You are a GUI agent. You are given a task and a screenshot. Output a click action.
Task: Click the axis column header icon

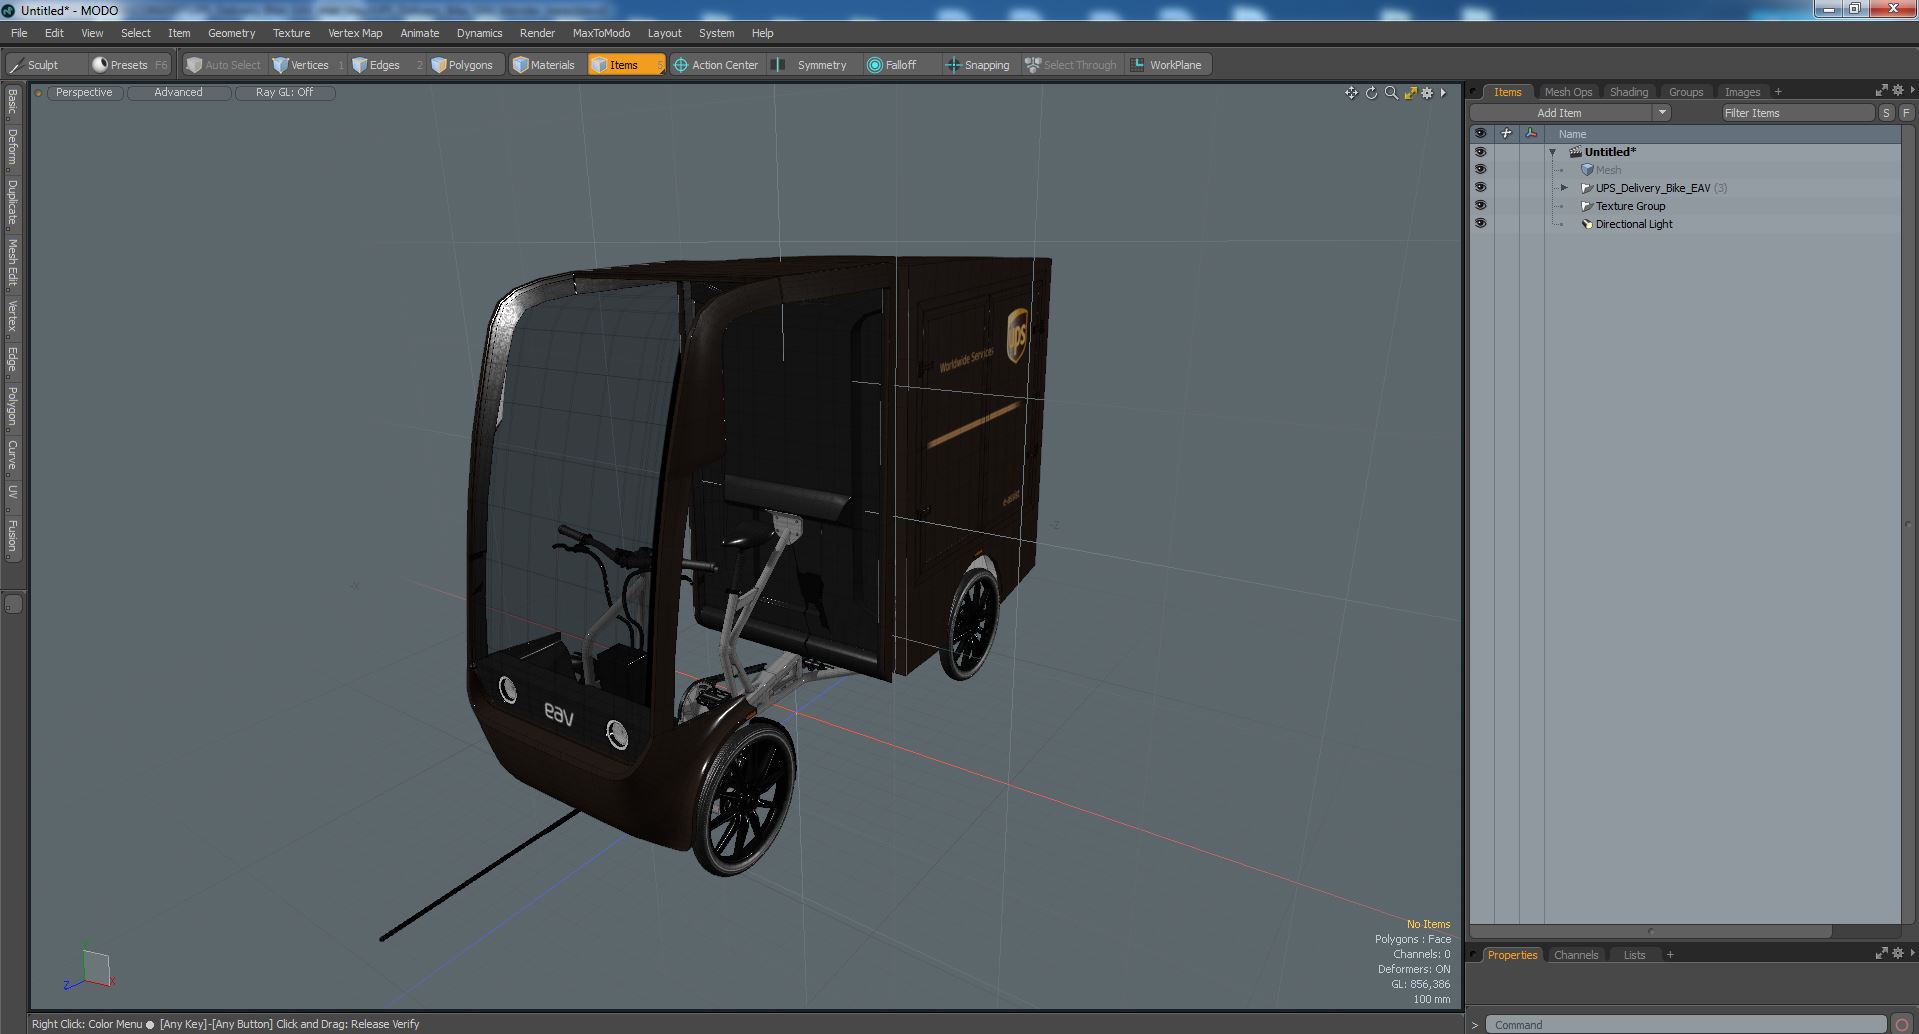pos(1531,134)
